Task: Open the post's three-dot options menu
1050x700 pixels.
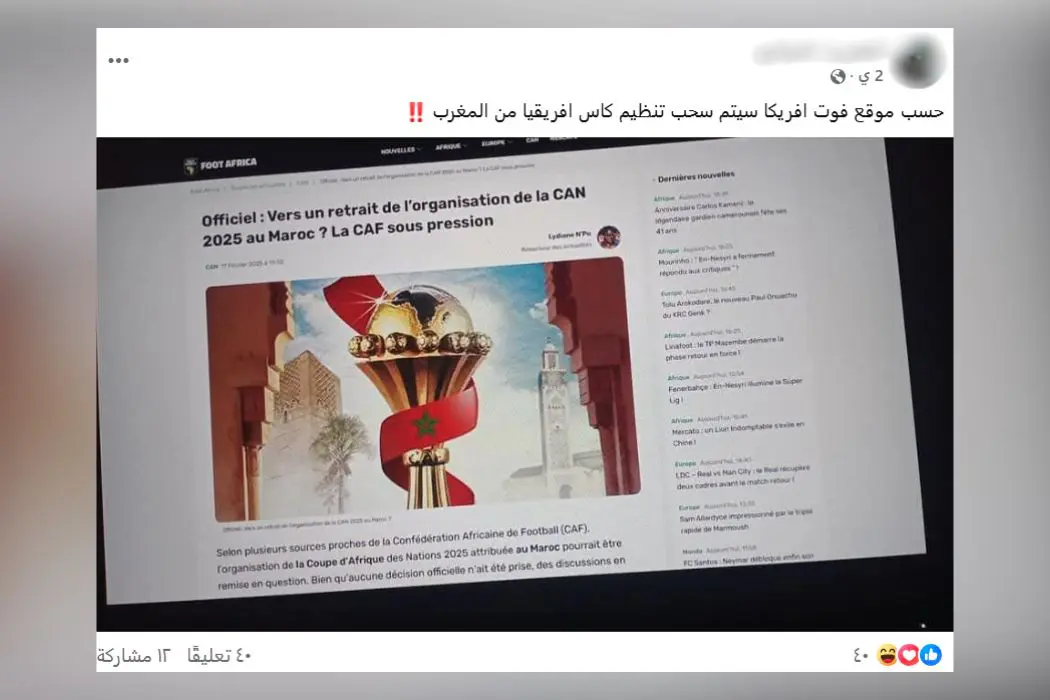Action: pos(119,60)
